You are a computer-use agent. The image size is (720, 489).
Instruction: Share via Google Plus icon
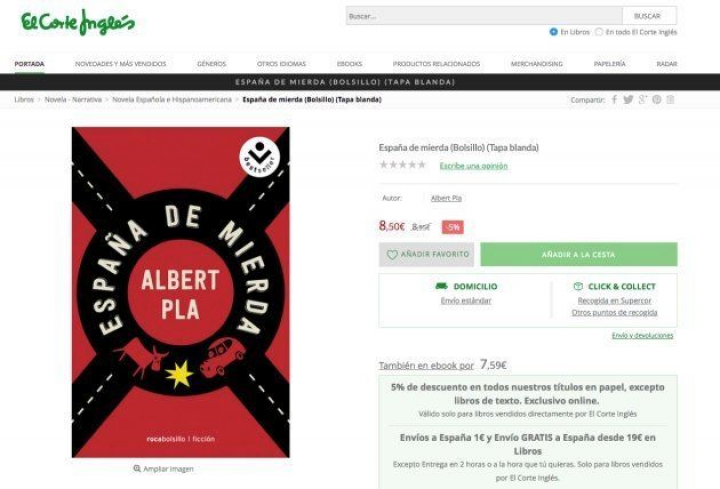[643, 99]
